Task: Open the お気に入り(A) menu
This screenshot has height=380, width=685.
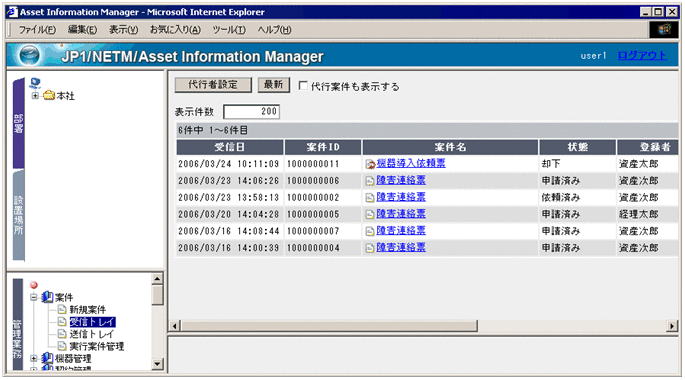Action: tap(175, 30)
